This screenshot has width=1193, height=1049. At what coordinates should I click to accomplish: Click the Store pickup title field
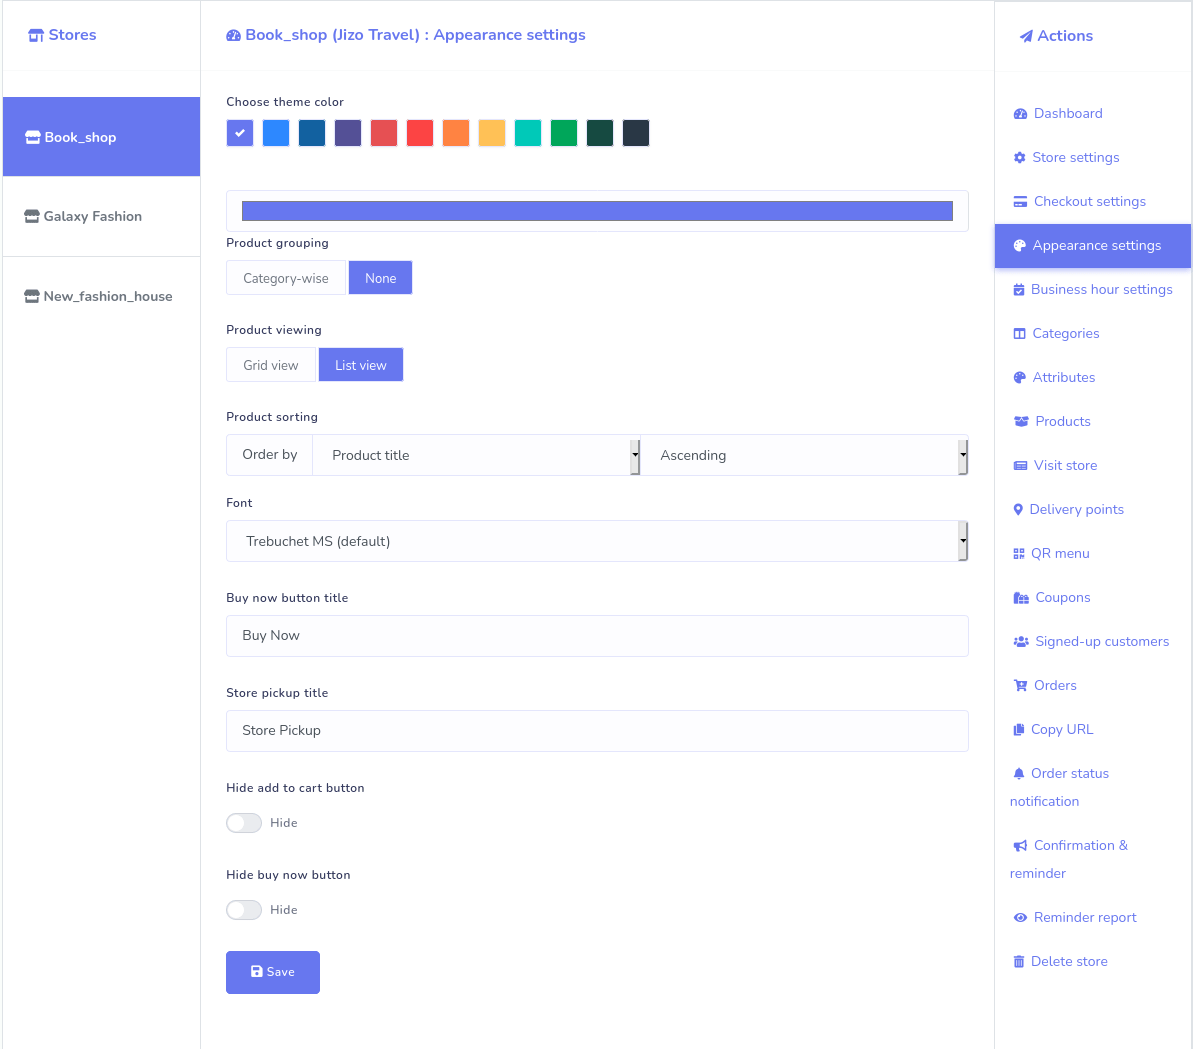[x=597, y=731]
